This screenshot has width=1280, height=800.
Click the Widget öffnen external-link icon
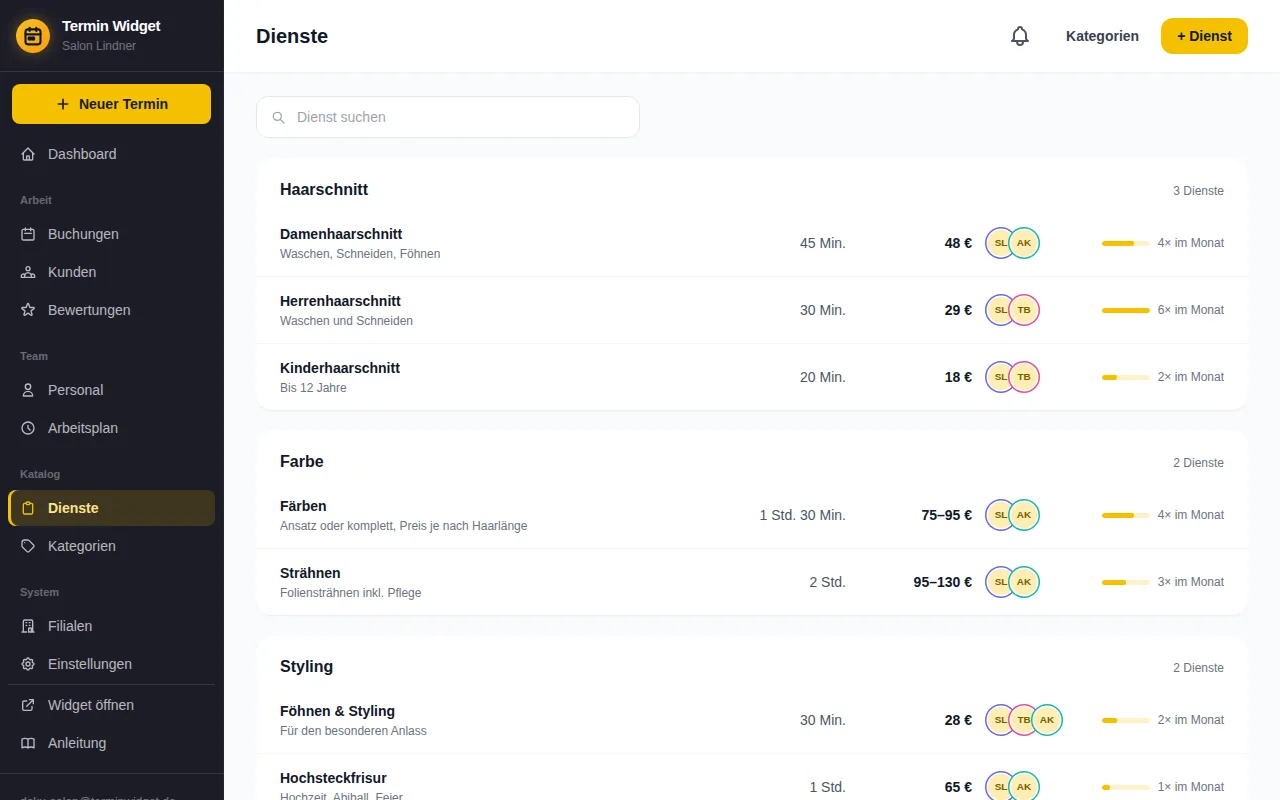click(28, 705)
